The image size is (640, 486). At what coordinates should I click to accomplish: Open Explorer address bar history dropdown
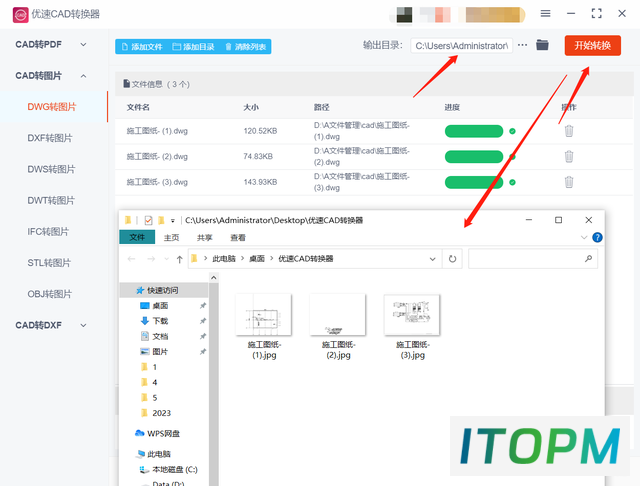coord(432,259)
